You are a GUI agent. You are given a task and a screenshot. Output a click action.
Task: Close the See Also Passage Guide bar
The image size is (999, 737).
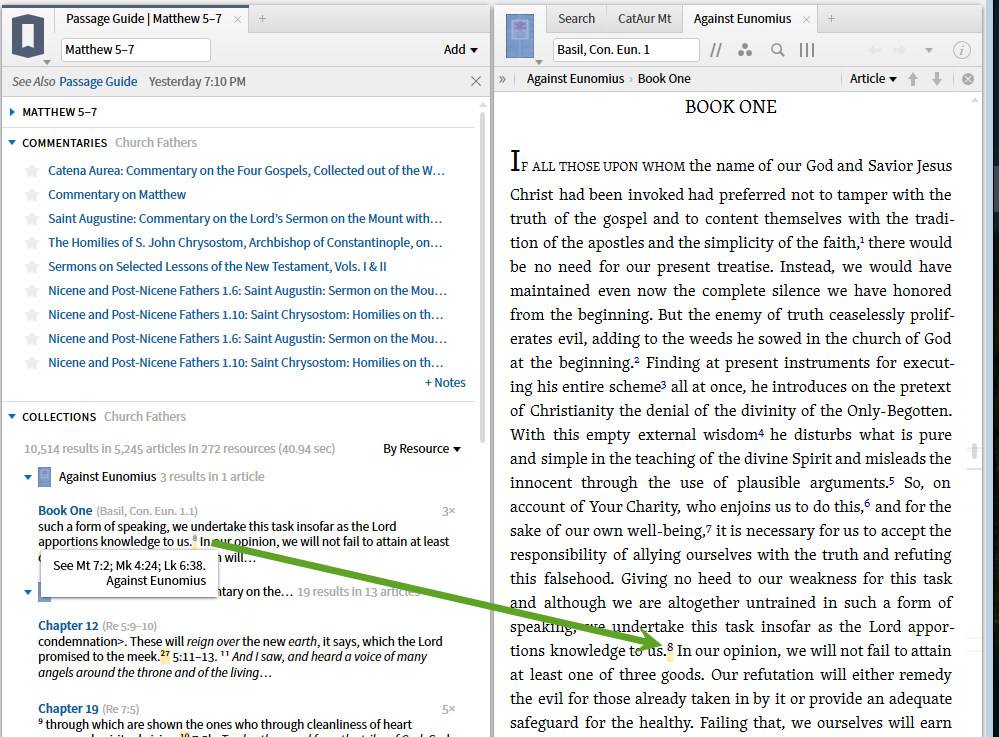click(x=476, y=81)
